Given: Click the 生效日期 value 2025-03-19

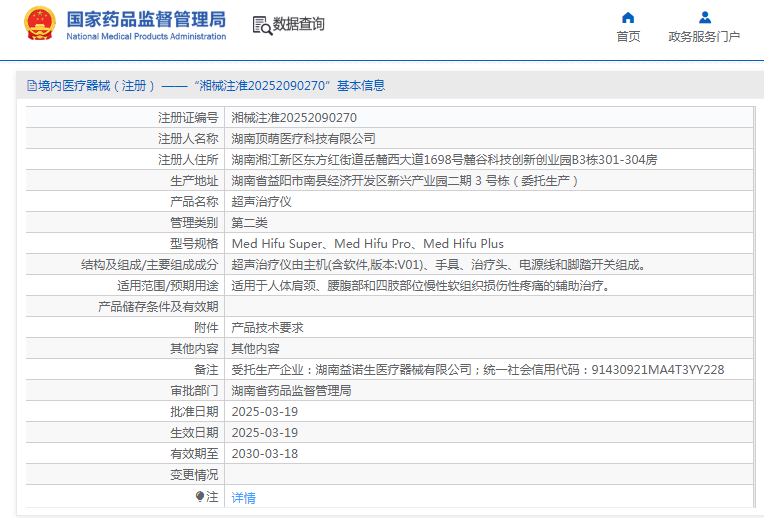Looking at the screenshot, I should point(265,433).
